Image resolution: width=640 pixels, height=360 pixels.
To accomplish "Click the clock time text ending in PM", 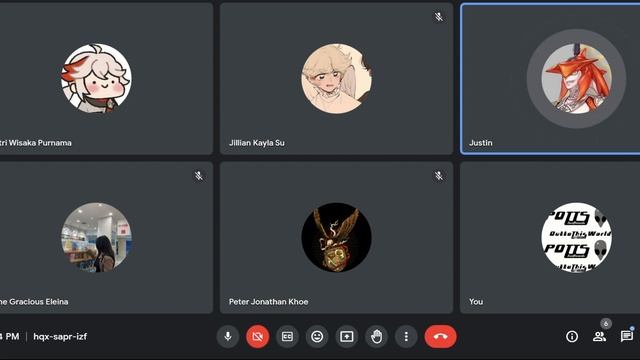I will 10,337.
